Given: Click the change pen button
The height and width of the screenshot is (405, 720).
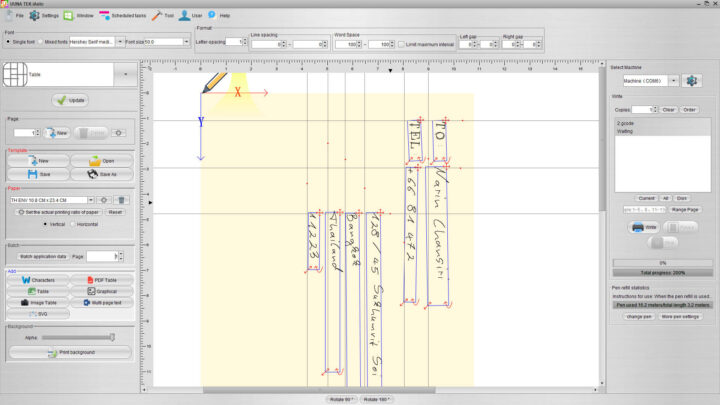Looking at the screenshot, I should 638,317.
